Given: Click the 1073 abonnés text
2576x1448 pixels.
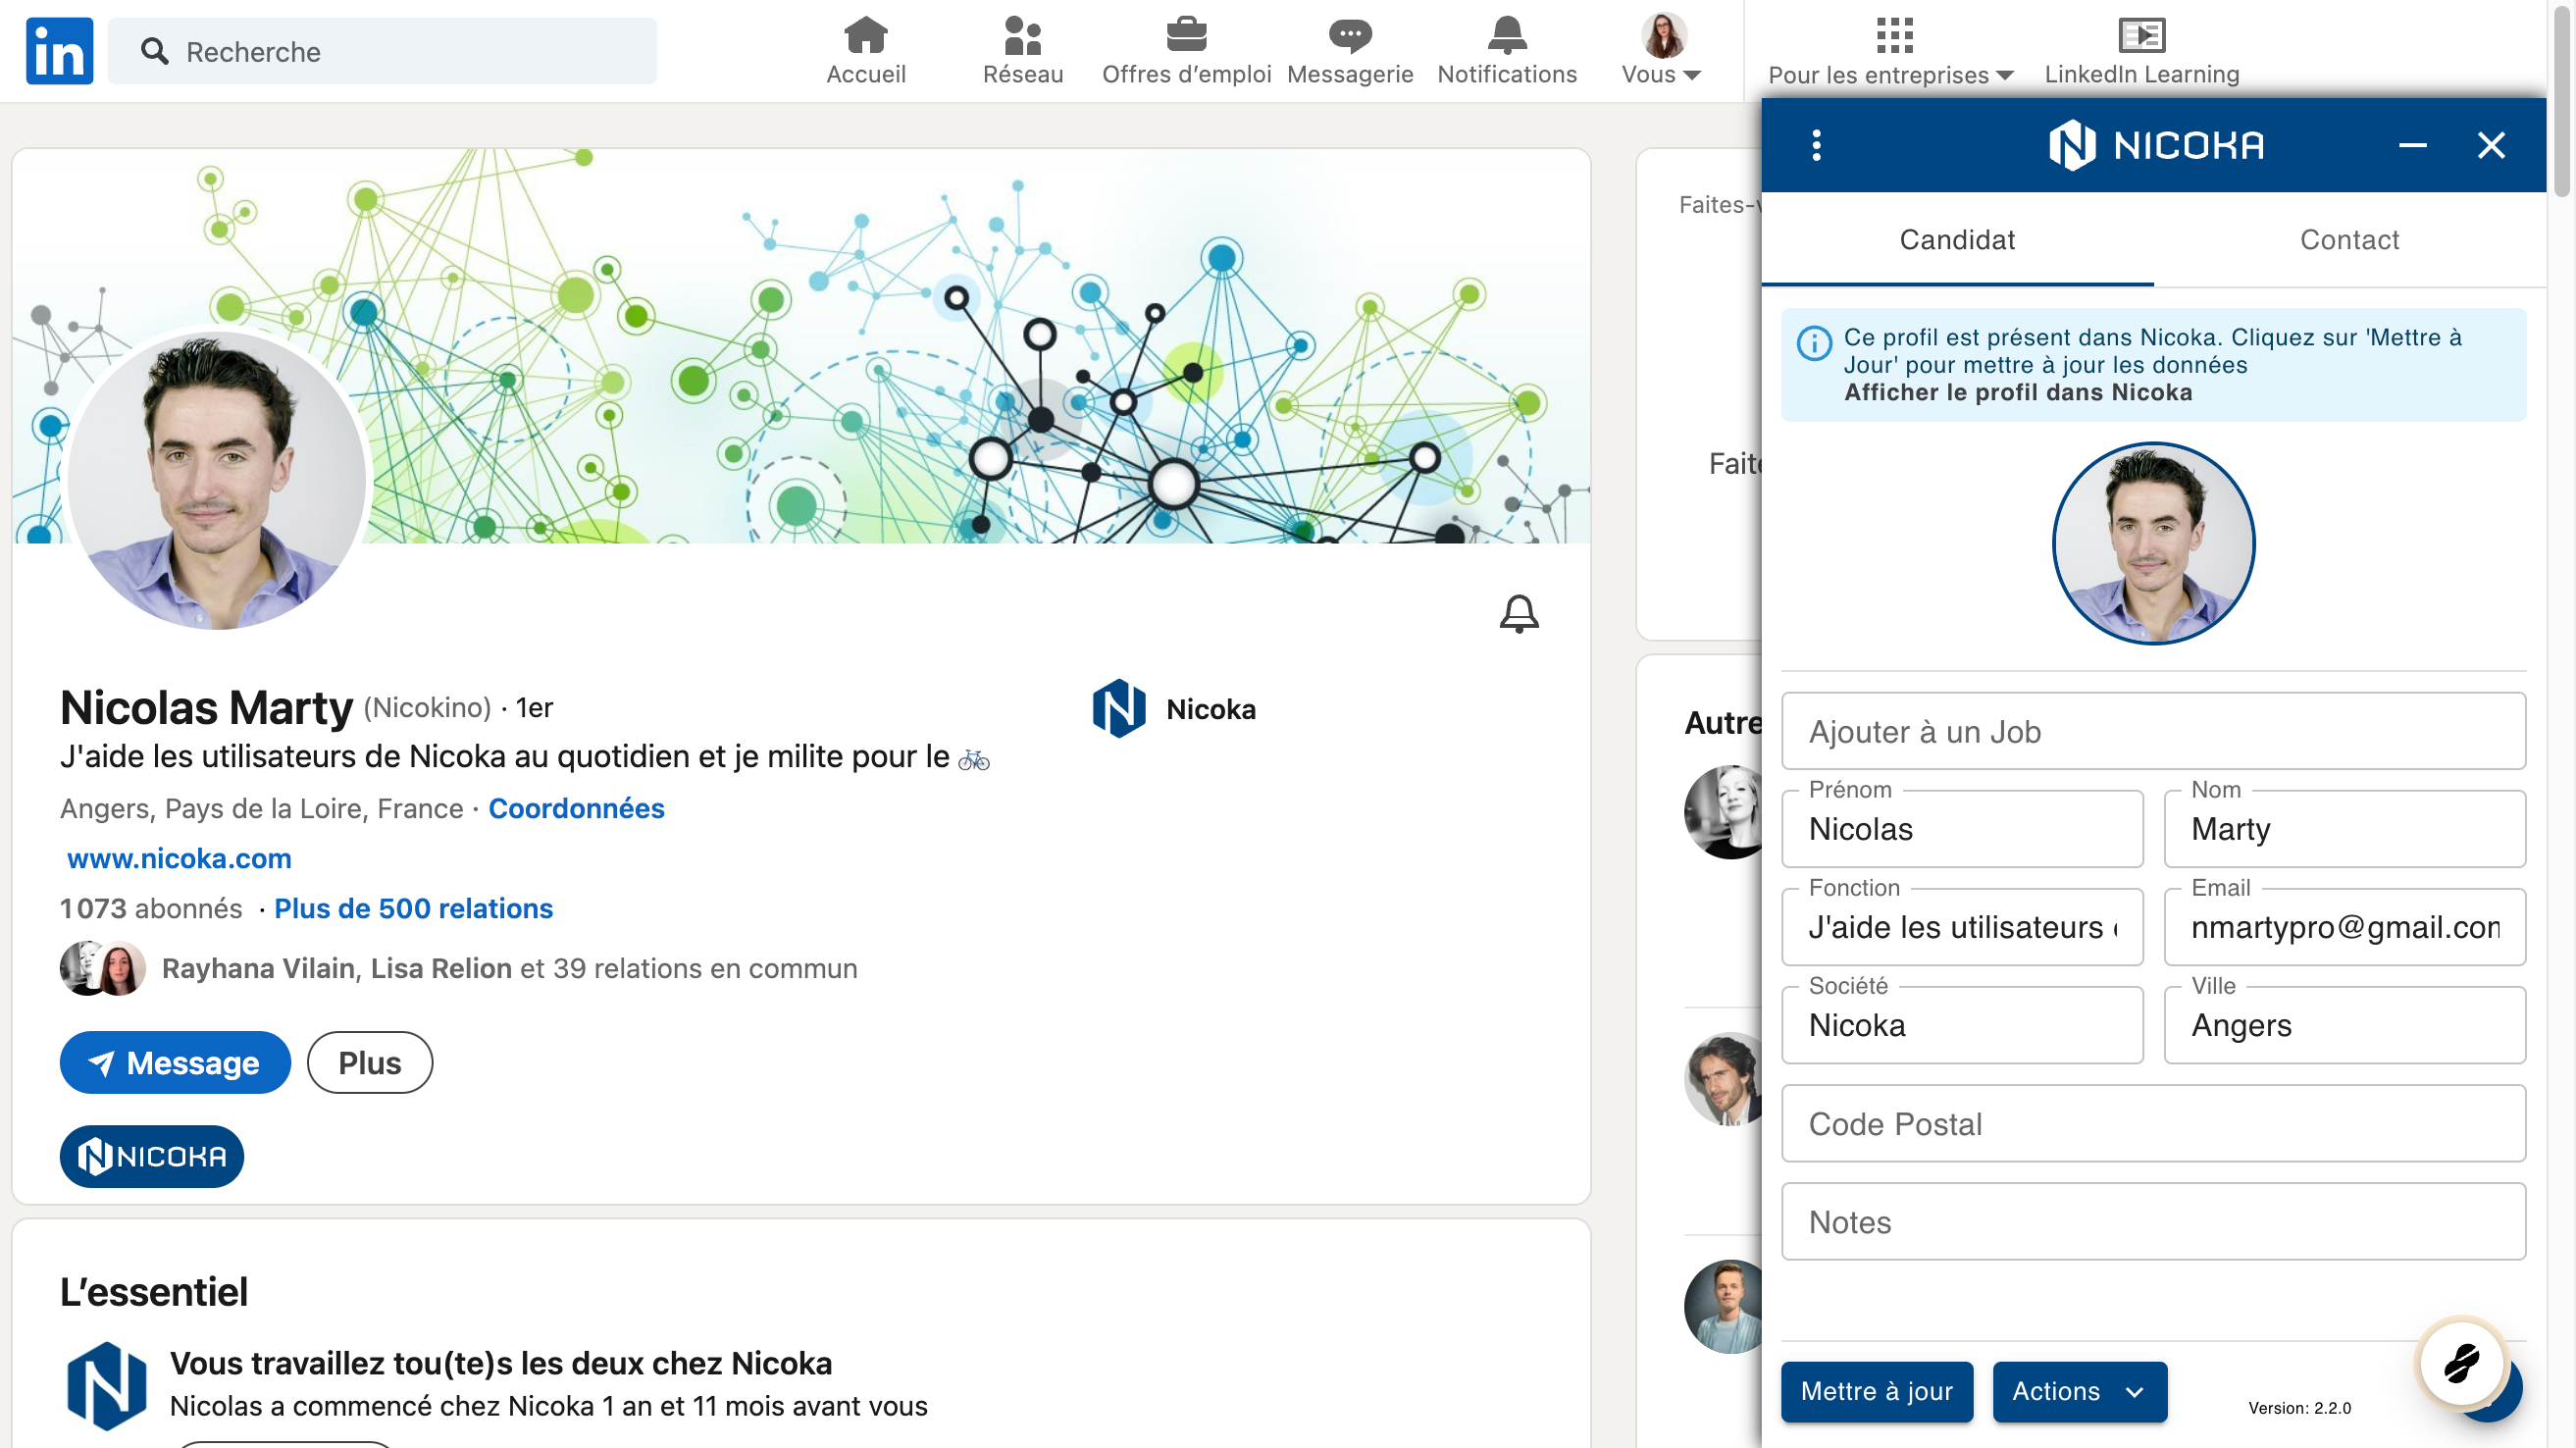Looking at the screenshot, I should coord(151,908).
